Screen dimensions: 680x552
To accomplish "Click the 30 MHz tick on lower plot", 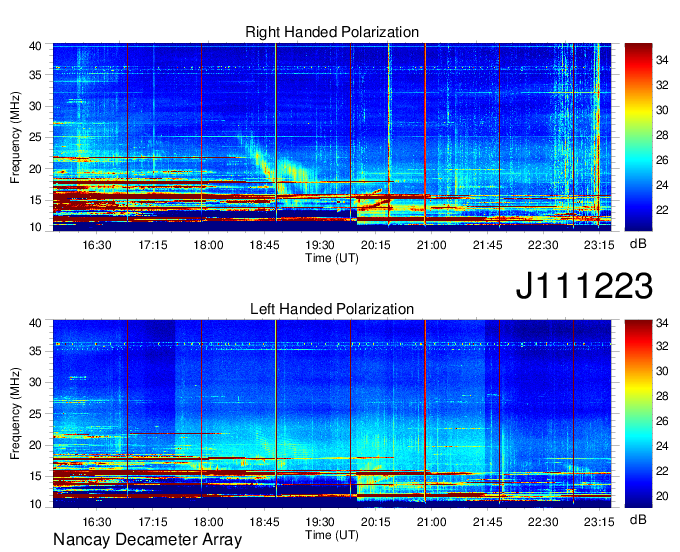I will [x=35, y=382].
